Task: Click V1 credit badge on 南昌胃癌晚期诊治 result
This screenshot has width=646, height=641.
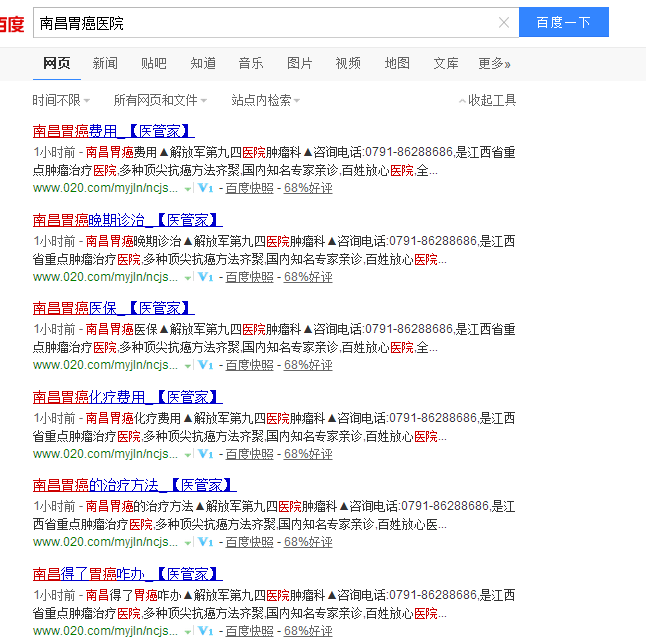Action: [205, 277]
